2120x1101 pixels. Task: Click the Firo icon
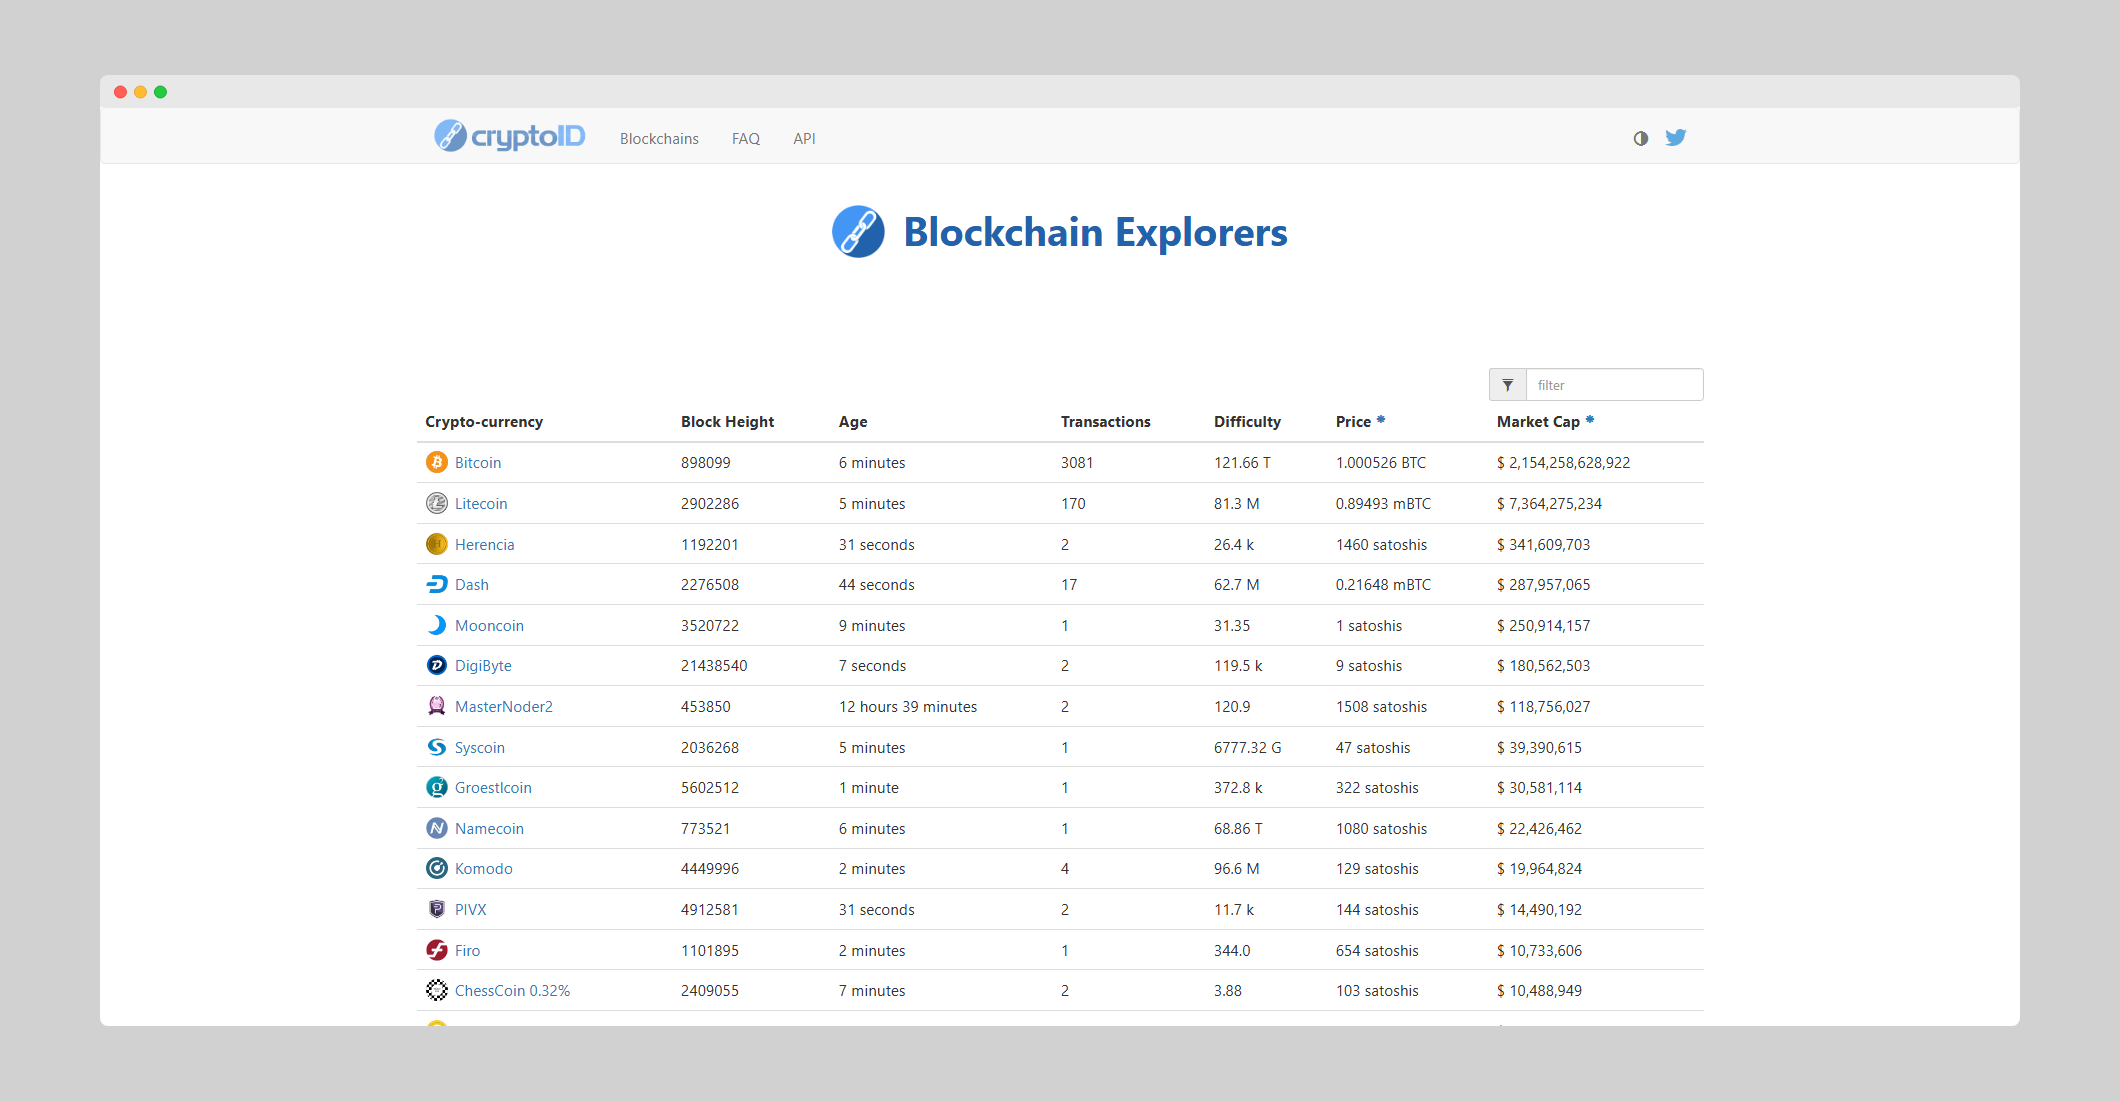point(437,950)
